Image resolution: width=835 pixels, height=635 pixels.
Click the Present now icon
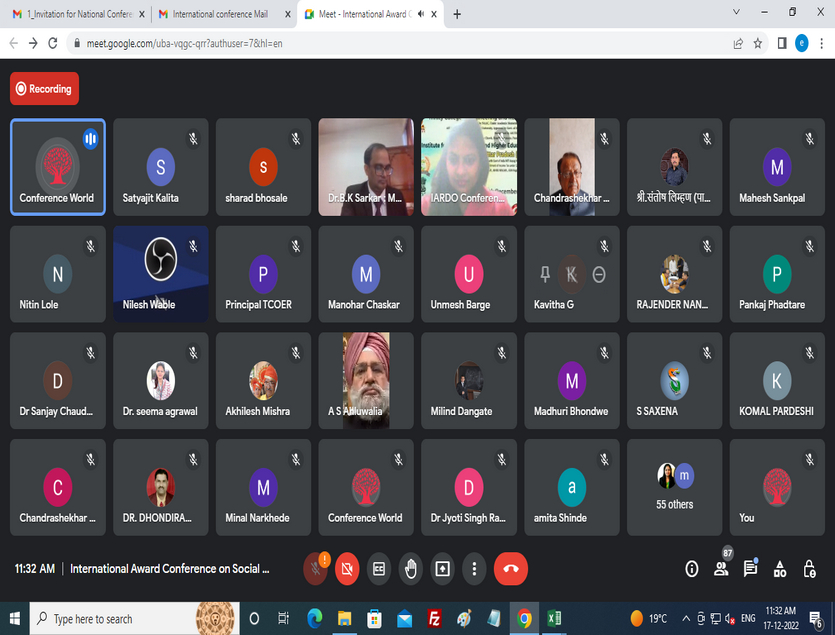(x=443, y=569)
